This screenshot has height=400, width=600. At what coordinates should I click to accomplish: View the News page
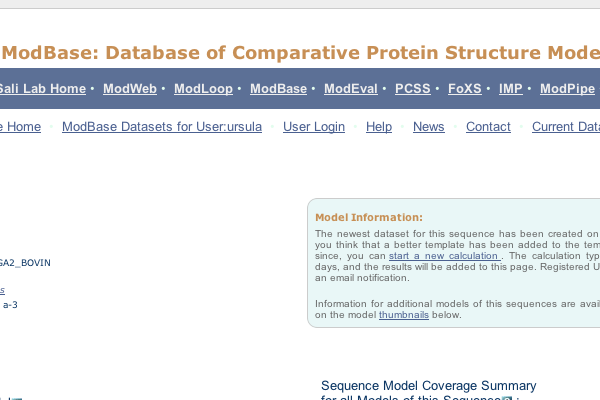[x=429, y=127]
